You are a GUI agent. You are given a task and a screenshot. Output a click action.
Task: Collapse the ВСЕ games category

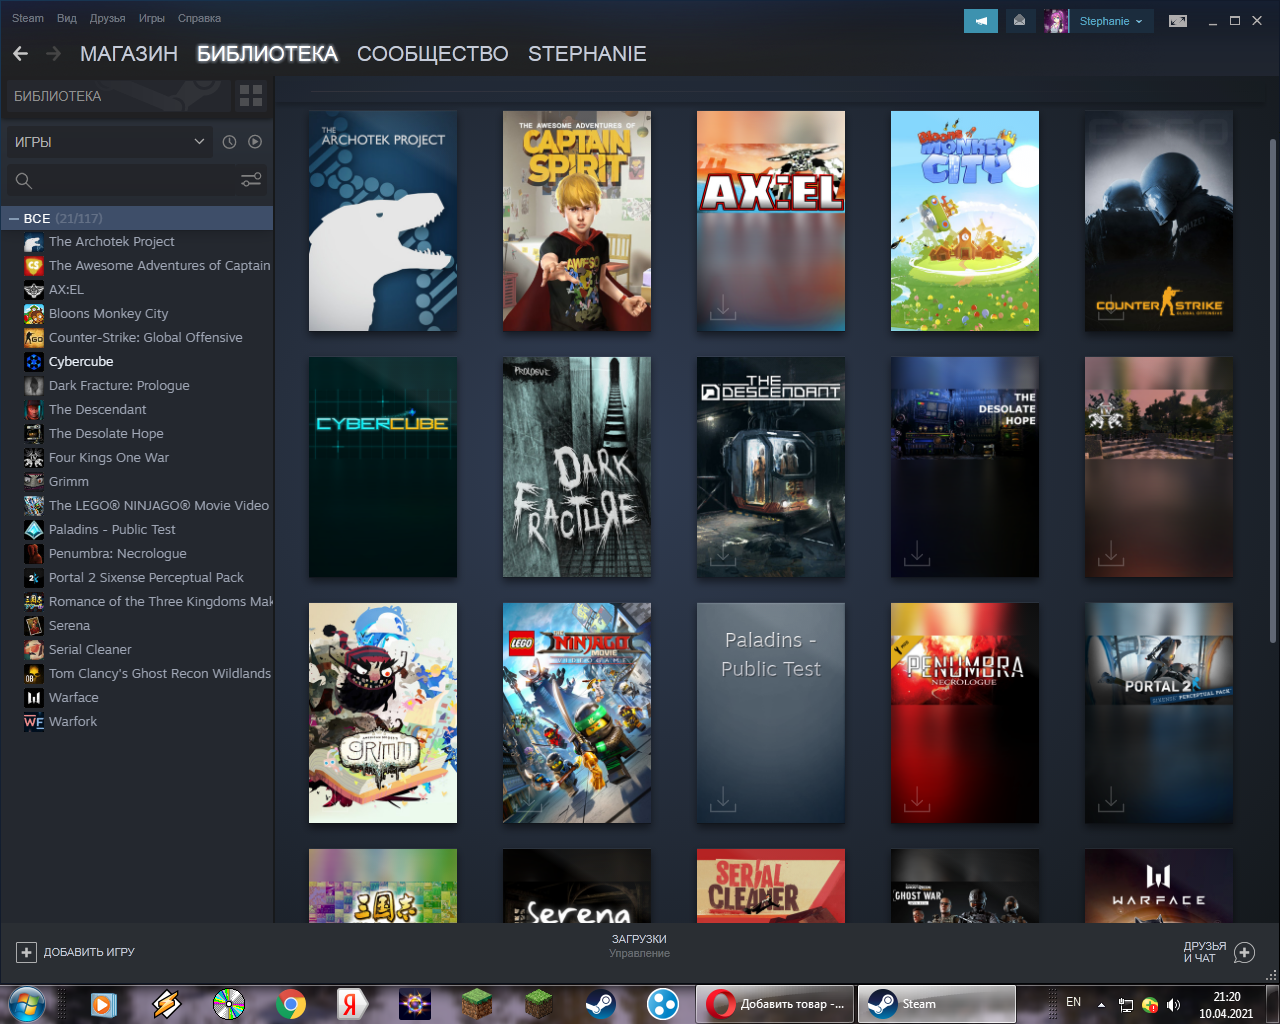pos(14,218)
